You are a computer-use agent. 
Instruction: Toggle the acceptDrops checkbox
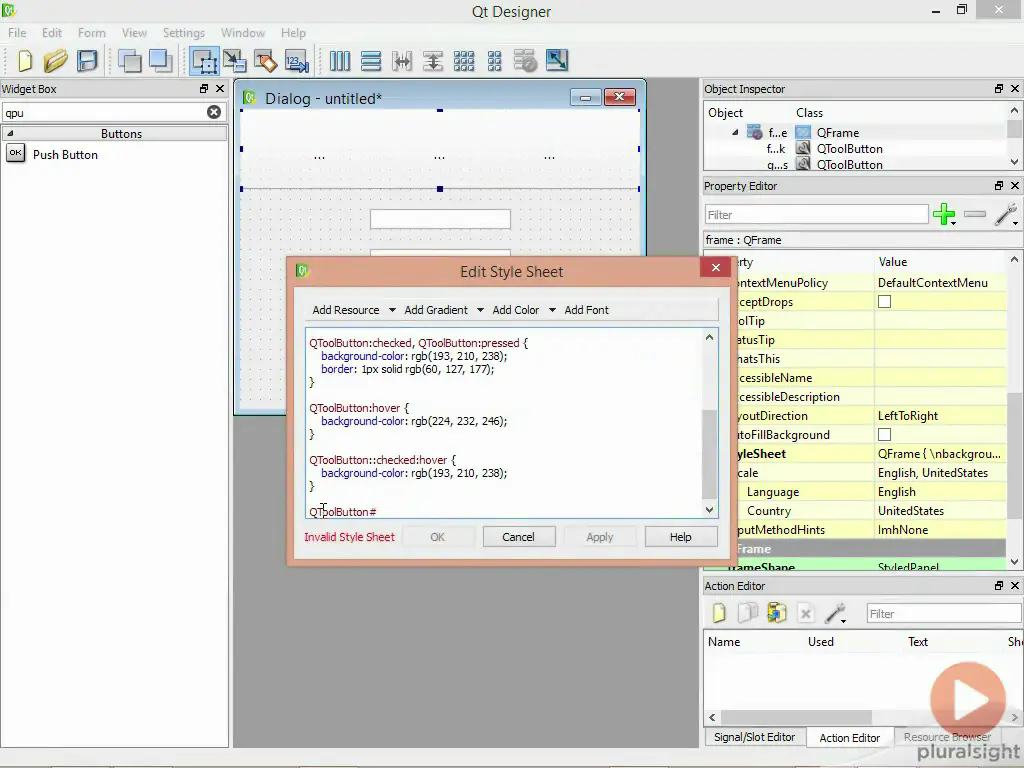click(x=884, y=302)
